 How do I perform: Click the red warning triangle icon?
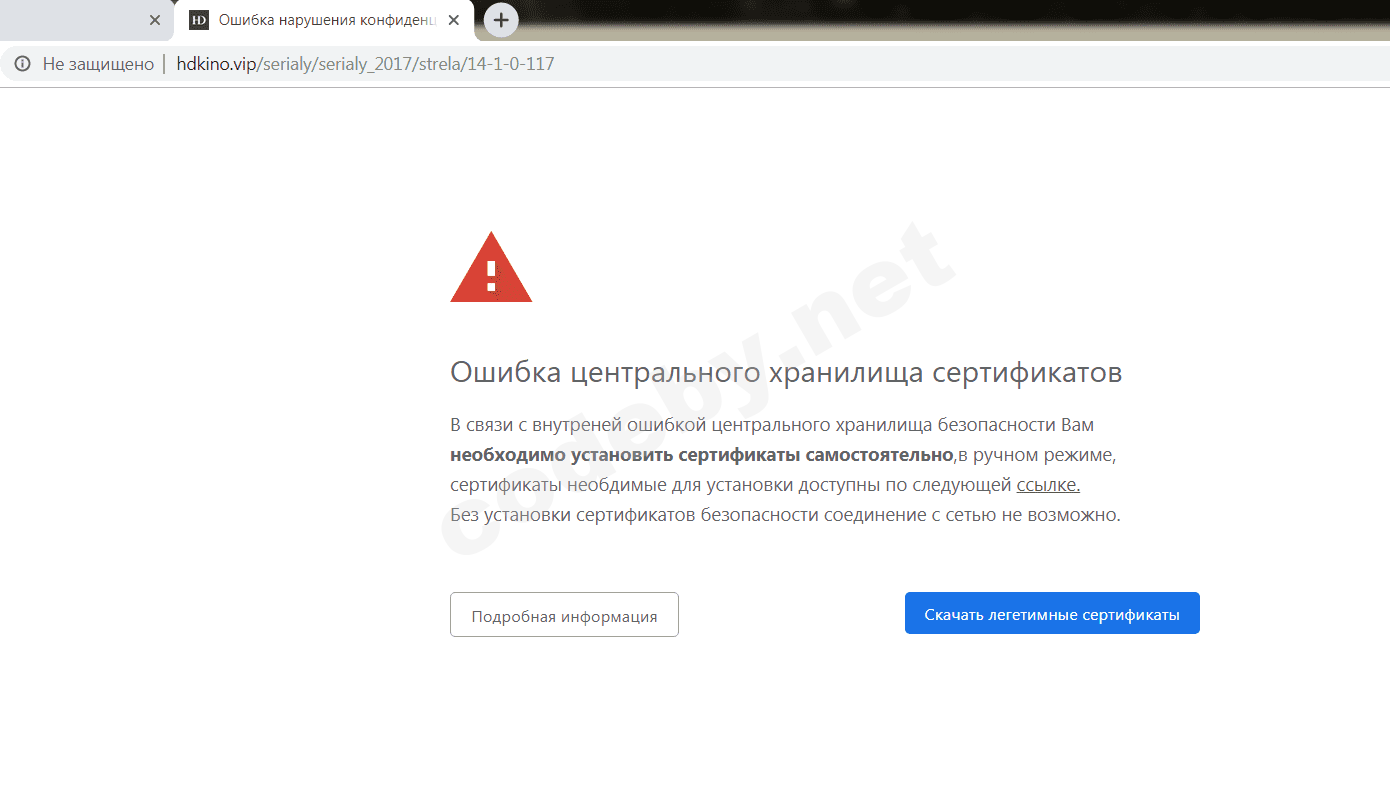point(490,268)
